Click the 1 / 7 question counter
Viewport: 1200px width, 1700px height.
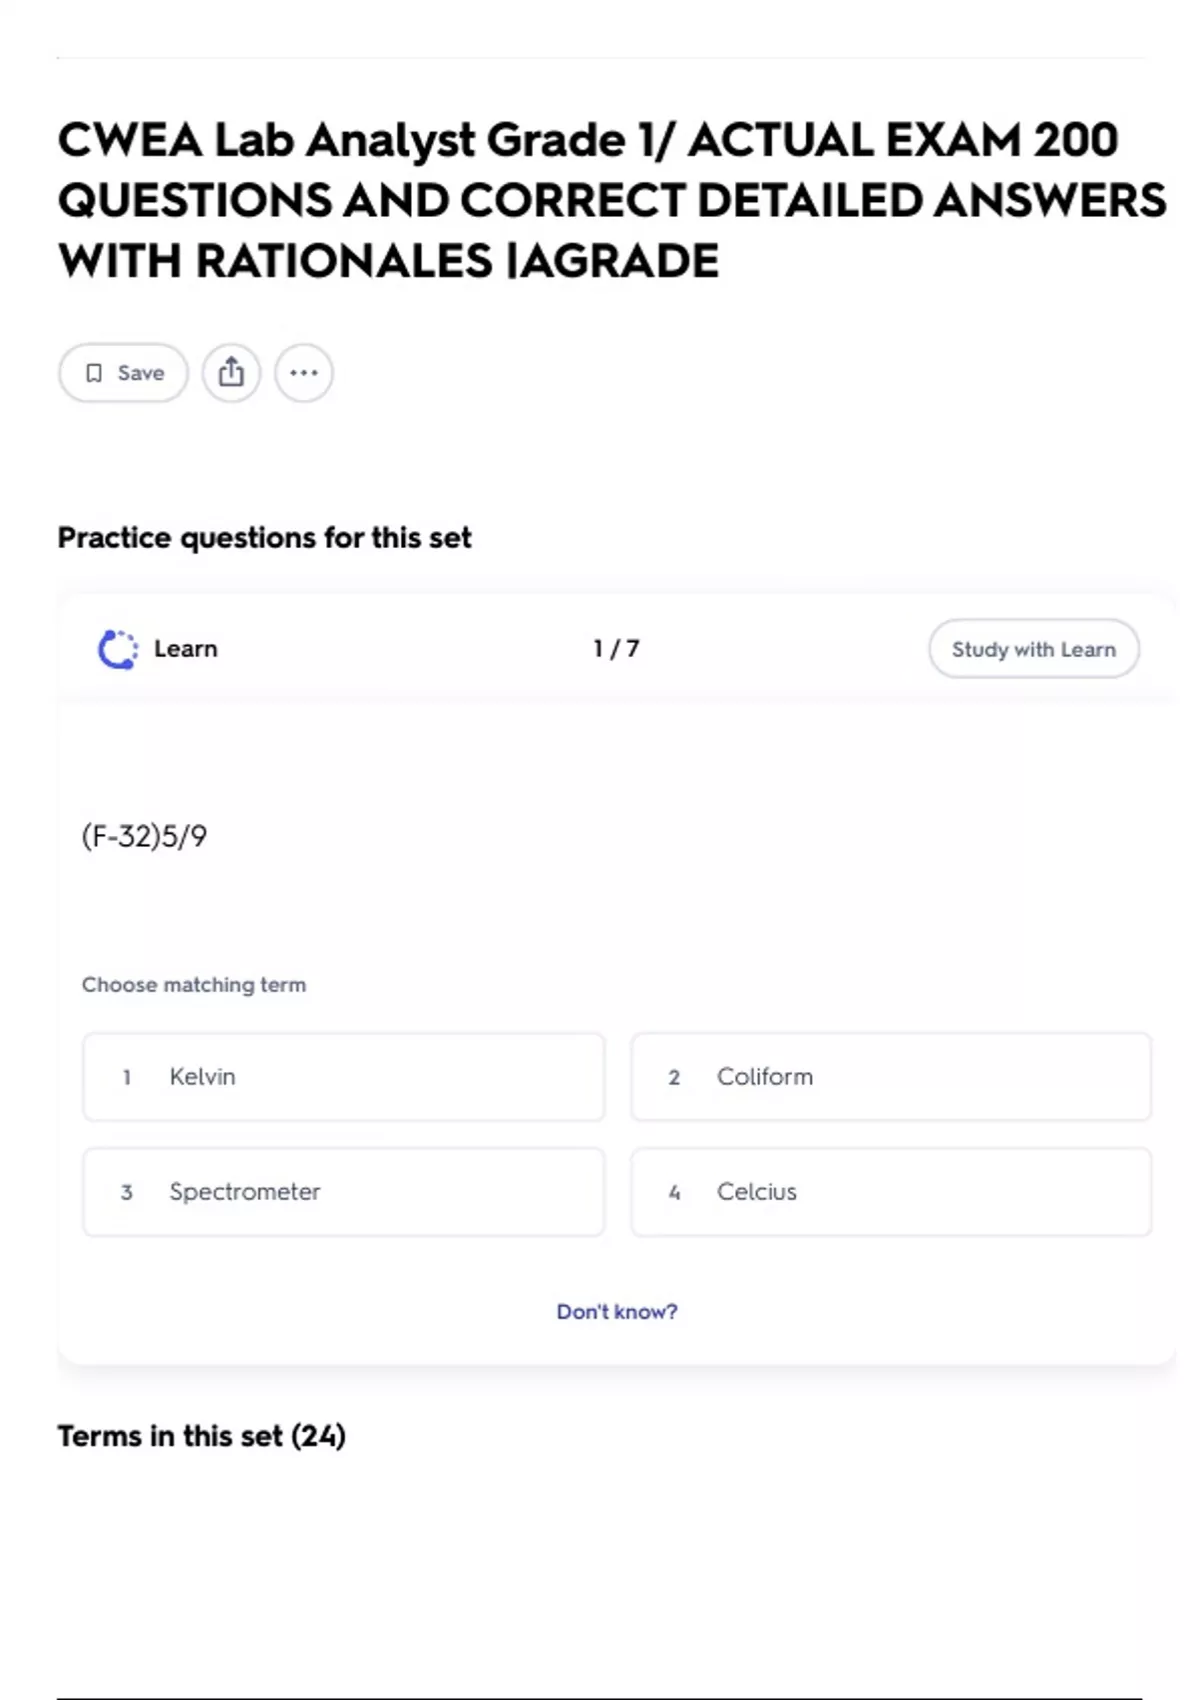(616, 649)
